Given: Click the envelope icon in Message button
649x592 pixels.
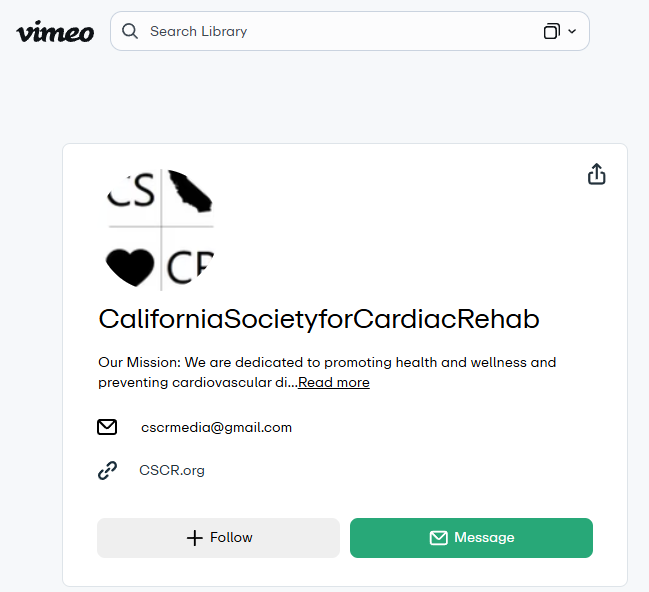Looking at the screenshot, I should [438, 538].
